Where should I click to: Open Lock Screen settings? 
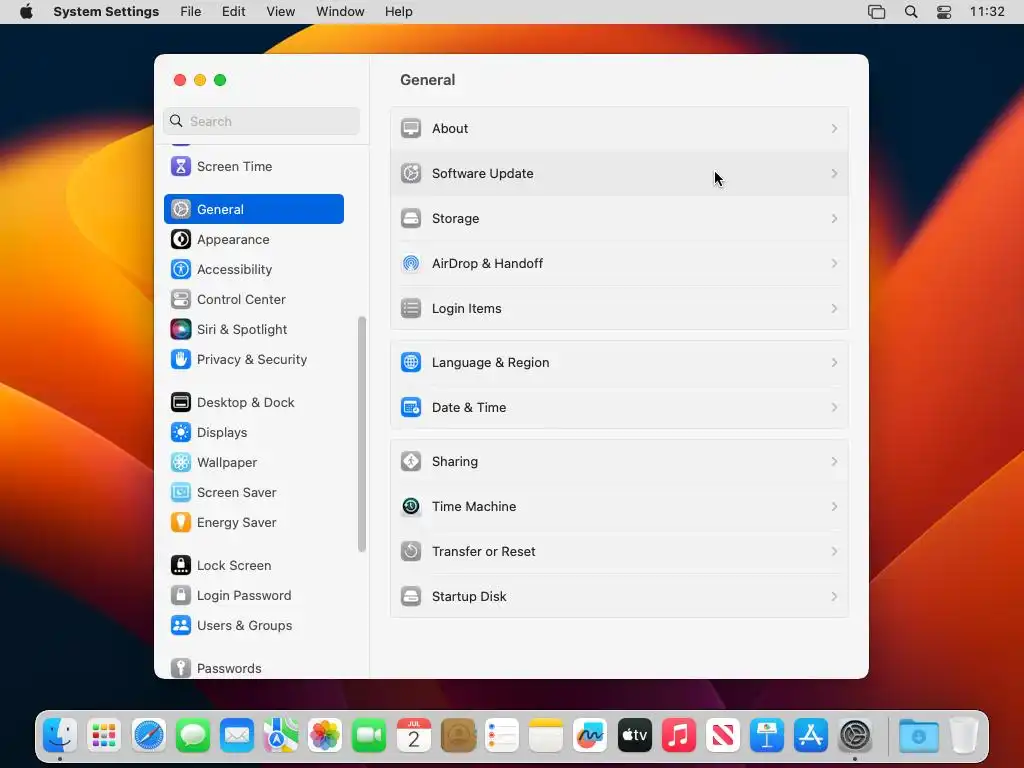[253, 566]
